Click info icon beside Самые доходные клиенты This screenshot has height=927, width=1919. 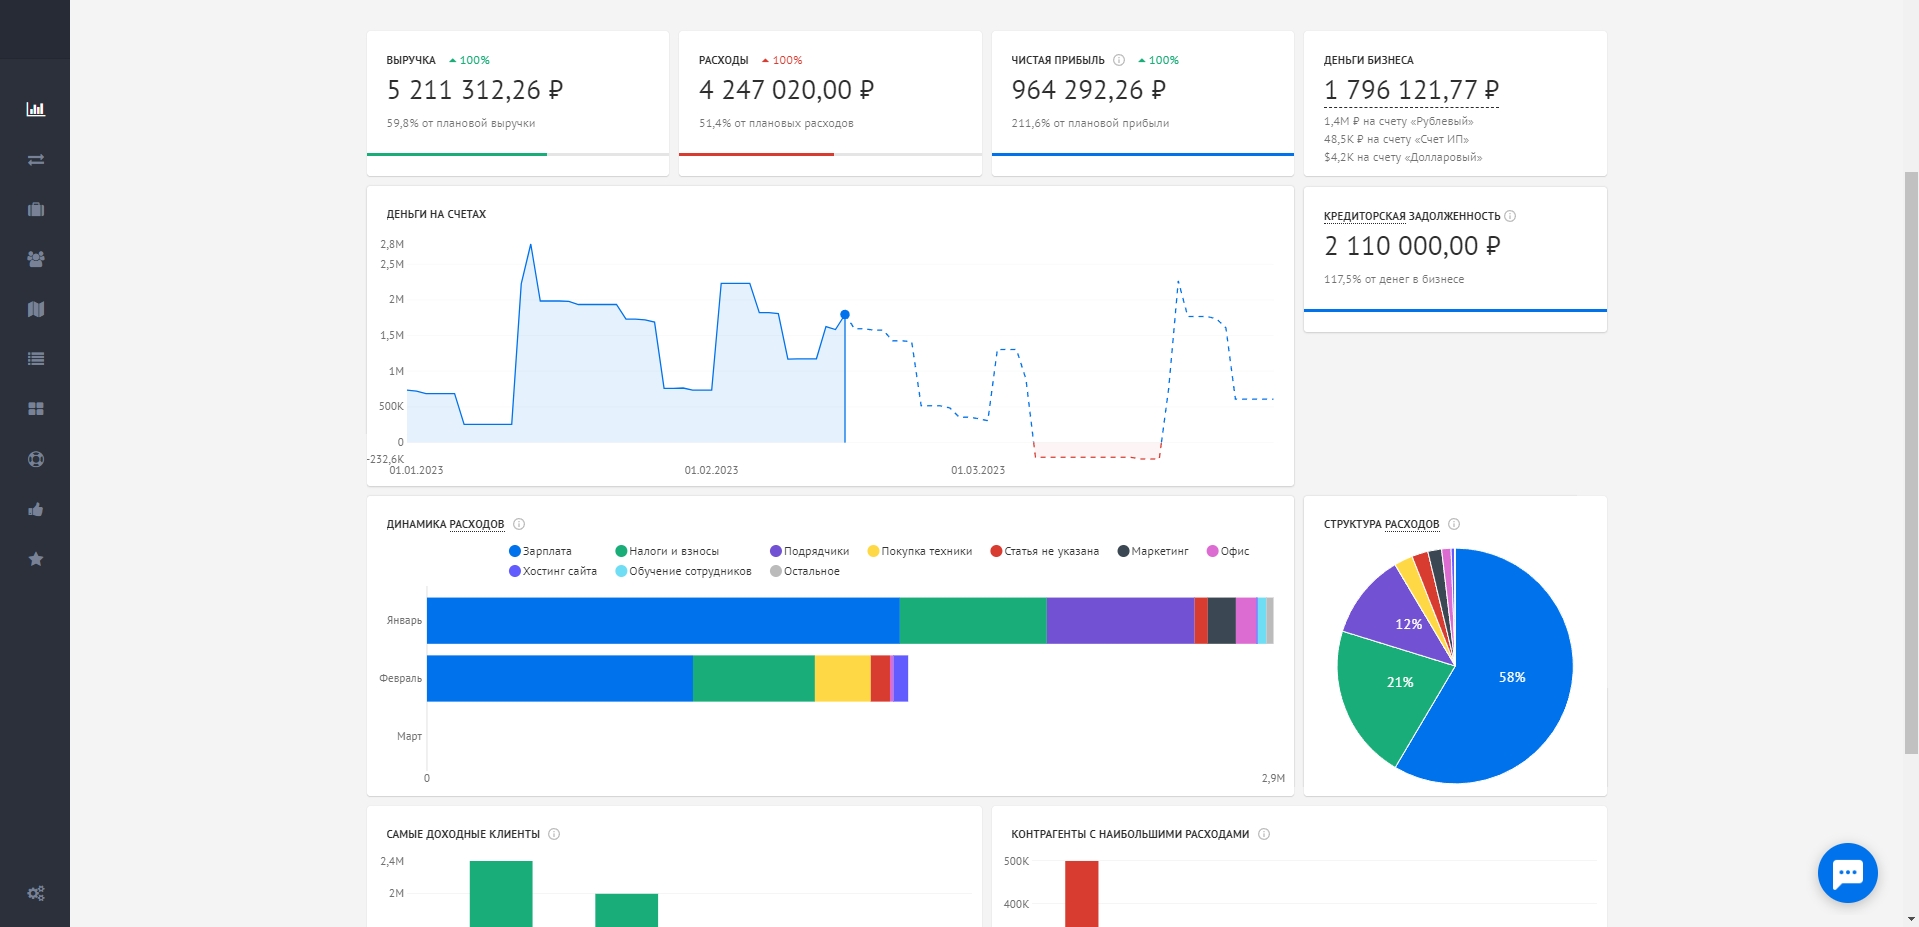coord(554,834)
